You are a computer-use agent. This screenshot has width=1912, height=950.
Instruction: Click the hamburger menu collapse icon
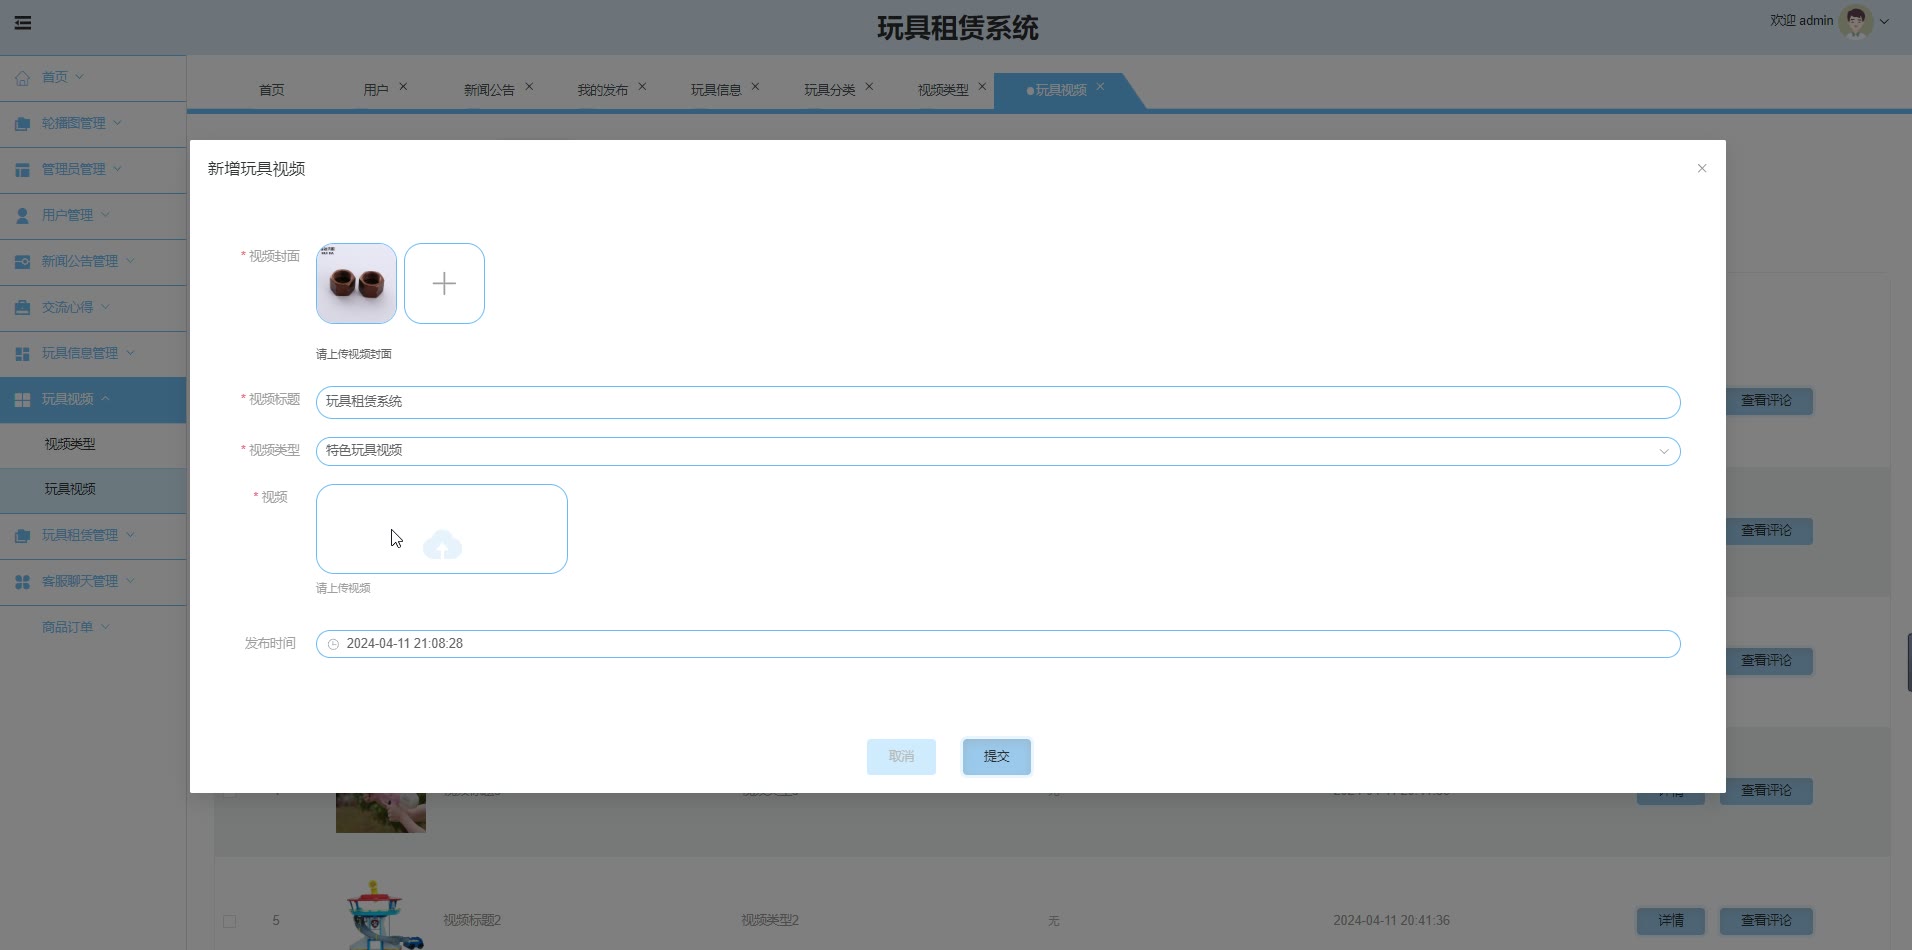22,23
